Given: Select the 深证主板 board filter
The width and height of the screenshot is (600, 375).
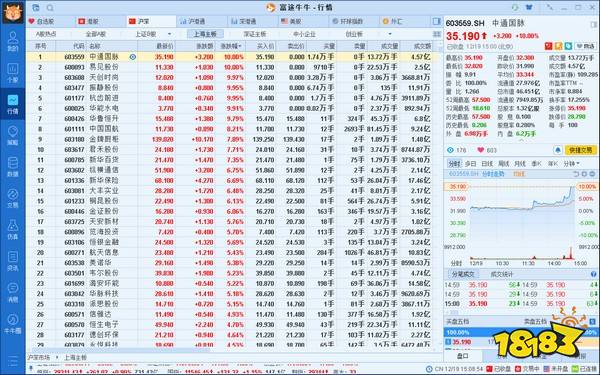Looking at the screenshot, I should coord(254,34).
